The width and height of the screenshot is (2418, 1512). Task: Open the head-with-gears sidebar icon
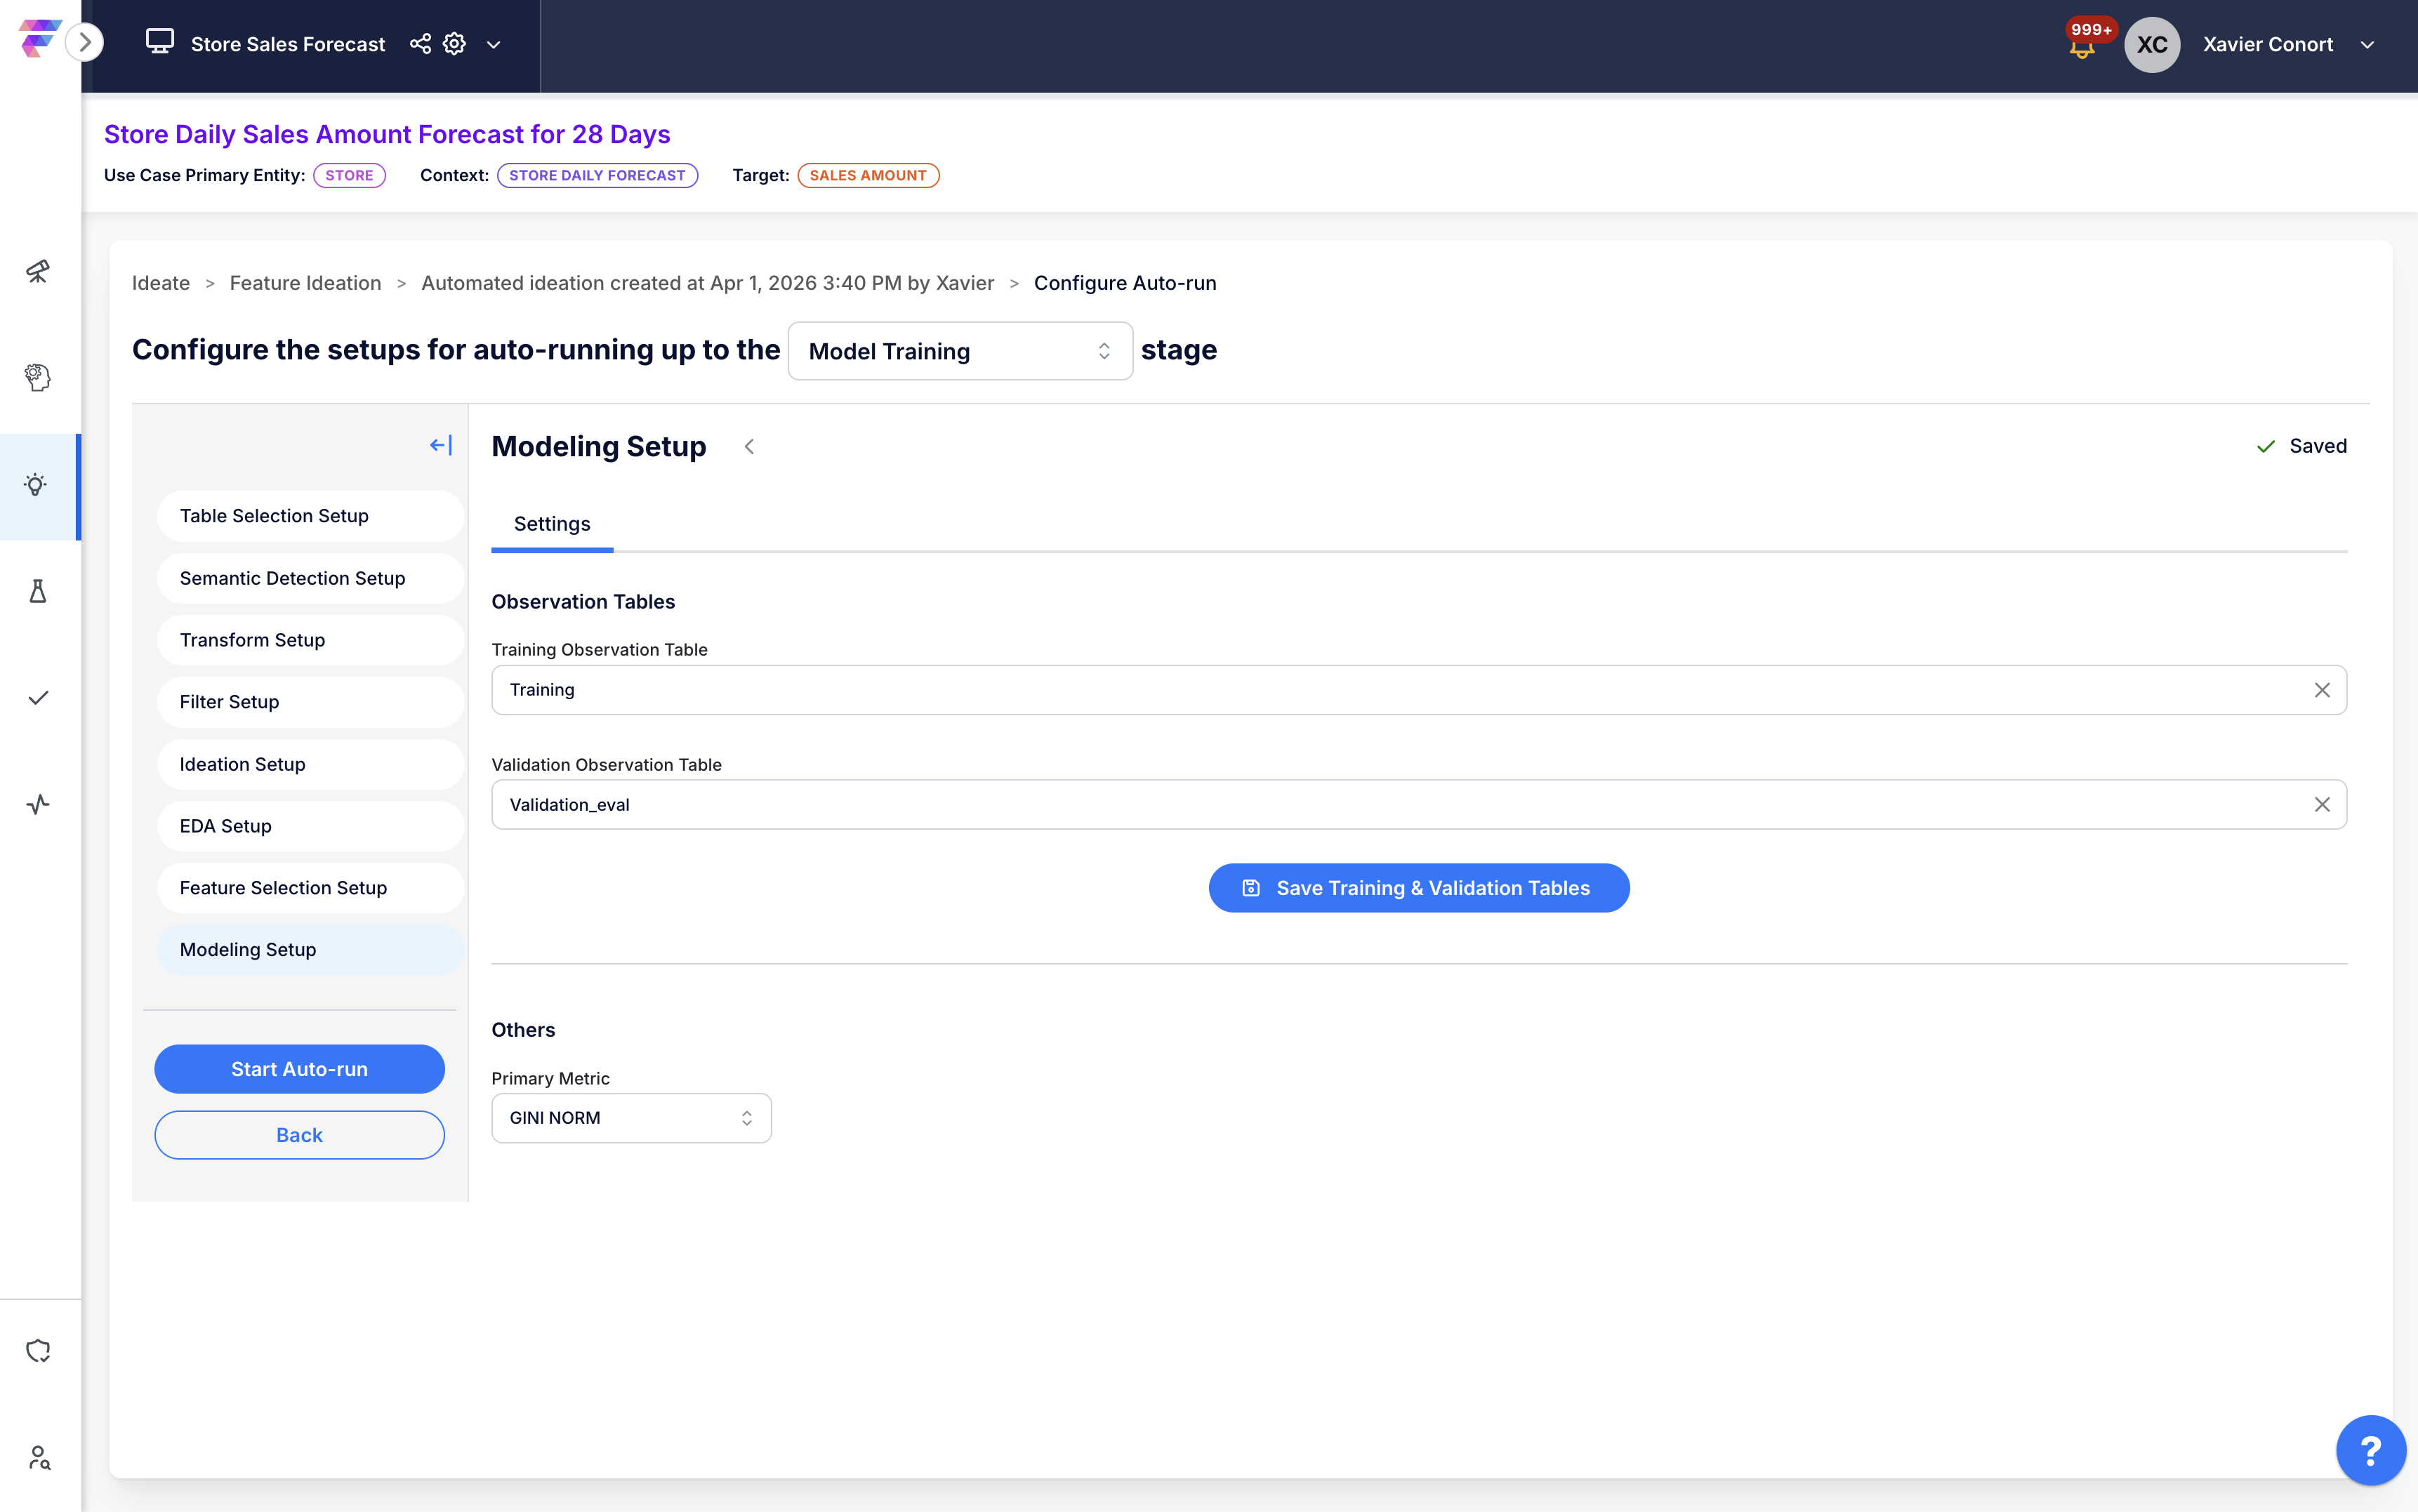click(x=38, y=377)
